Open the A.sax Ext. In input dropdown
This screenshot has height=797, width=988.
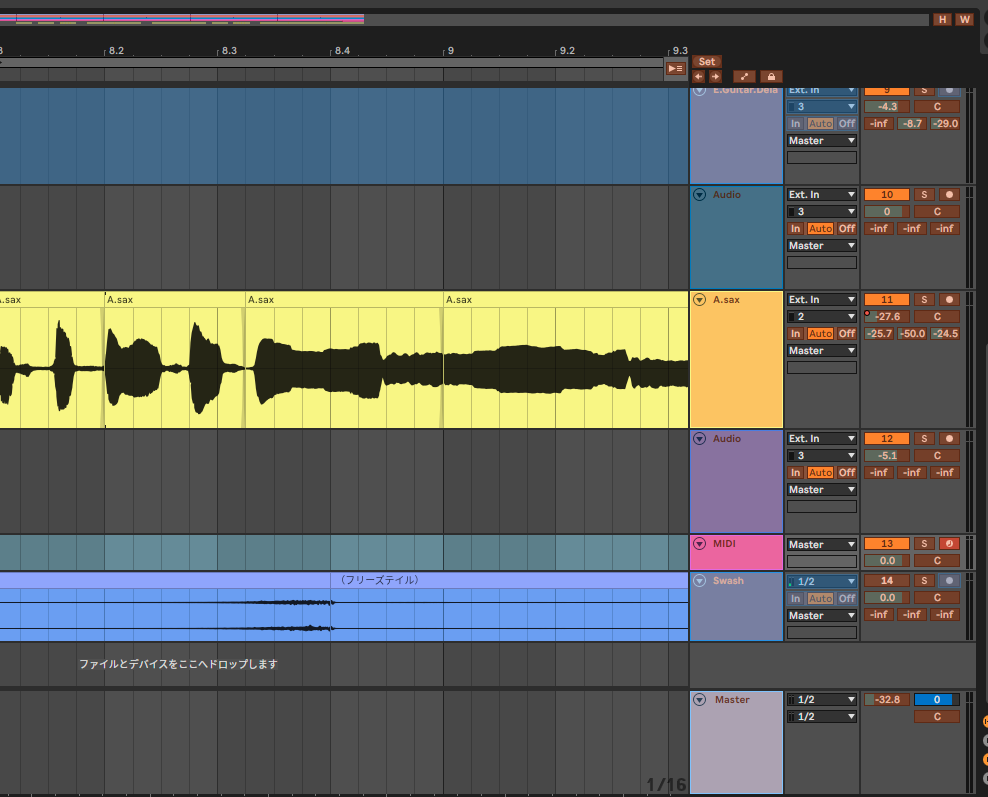click(821, 300)
